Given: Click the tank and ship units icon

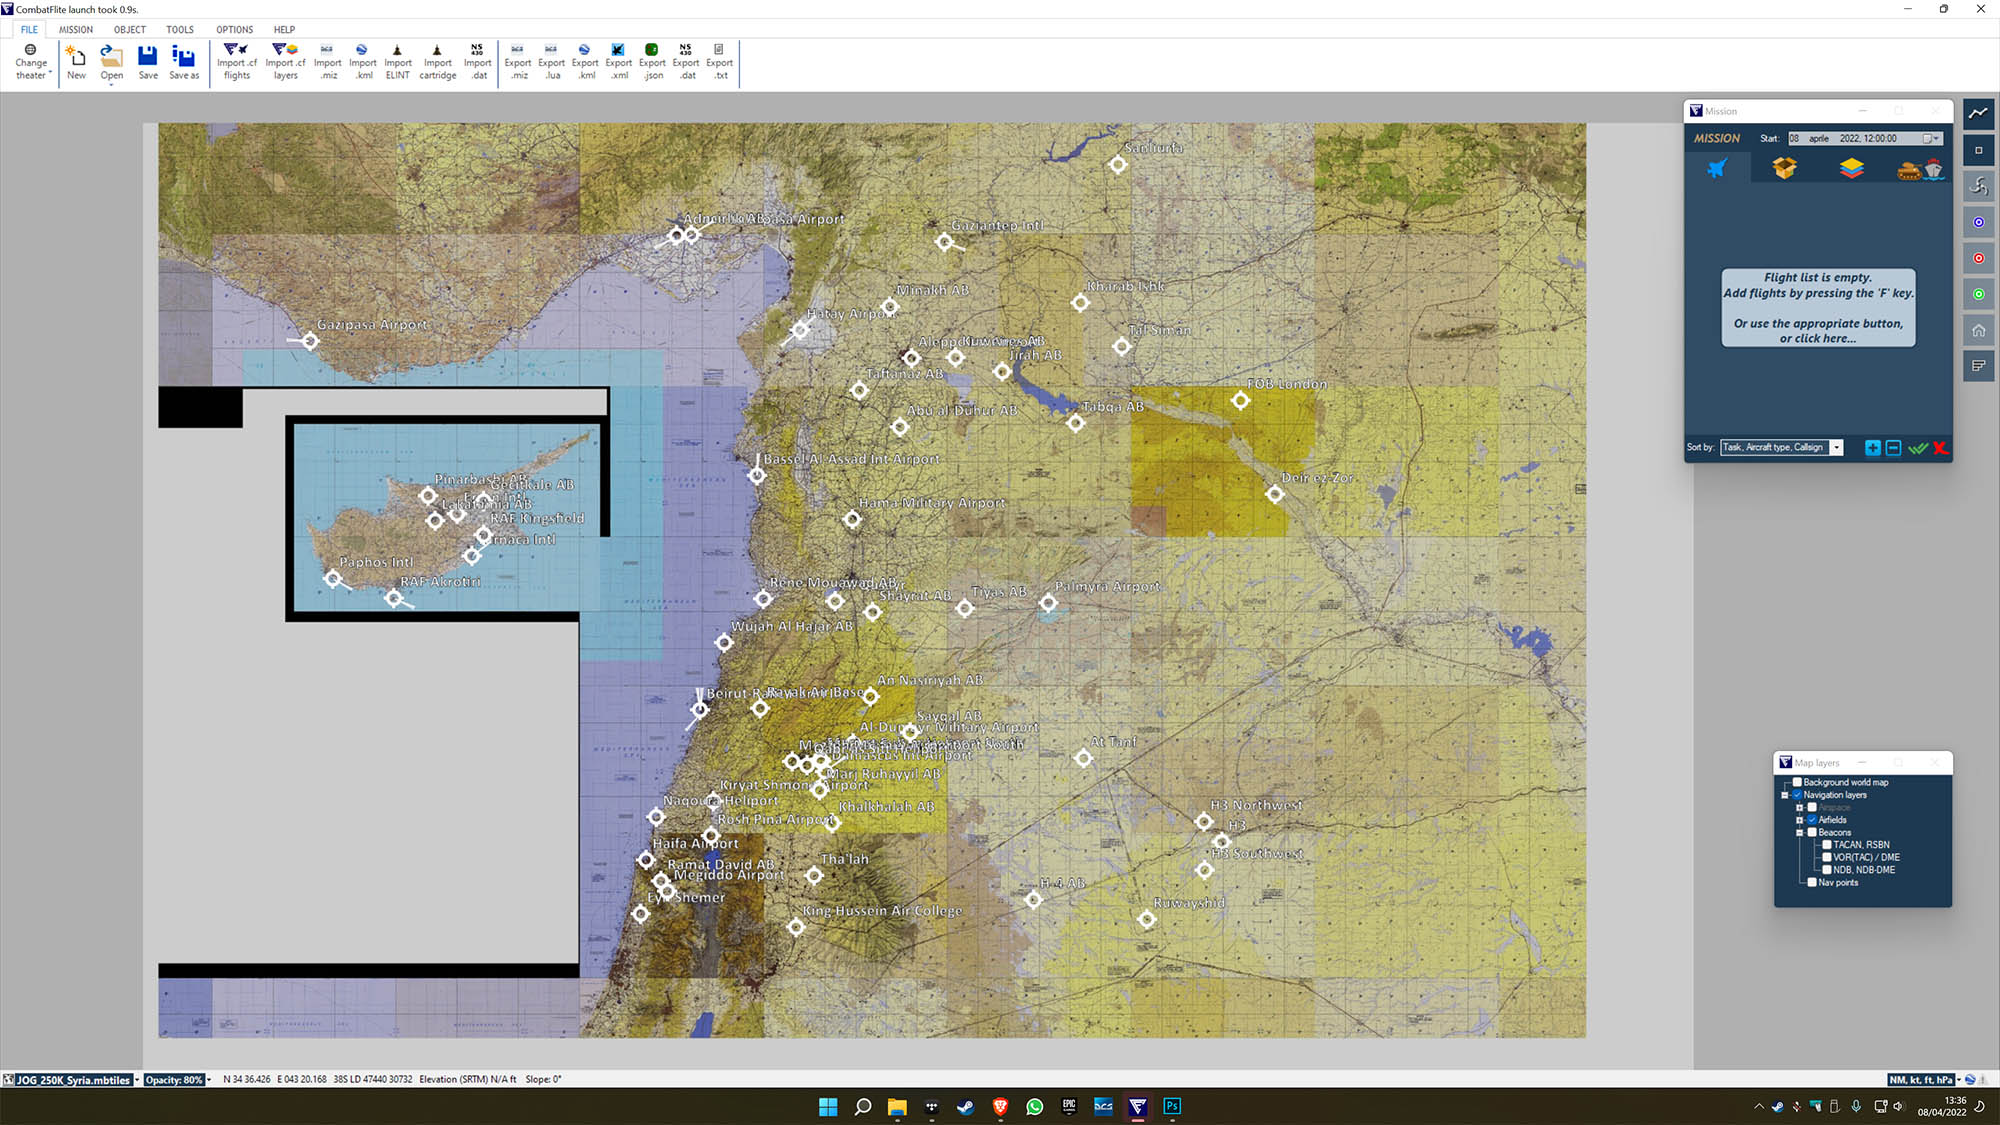Looking at the screenshot, I should click(1919, 169).
